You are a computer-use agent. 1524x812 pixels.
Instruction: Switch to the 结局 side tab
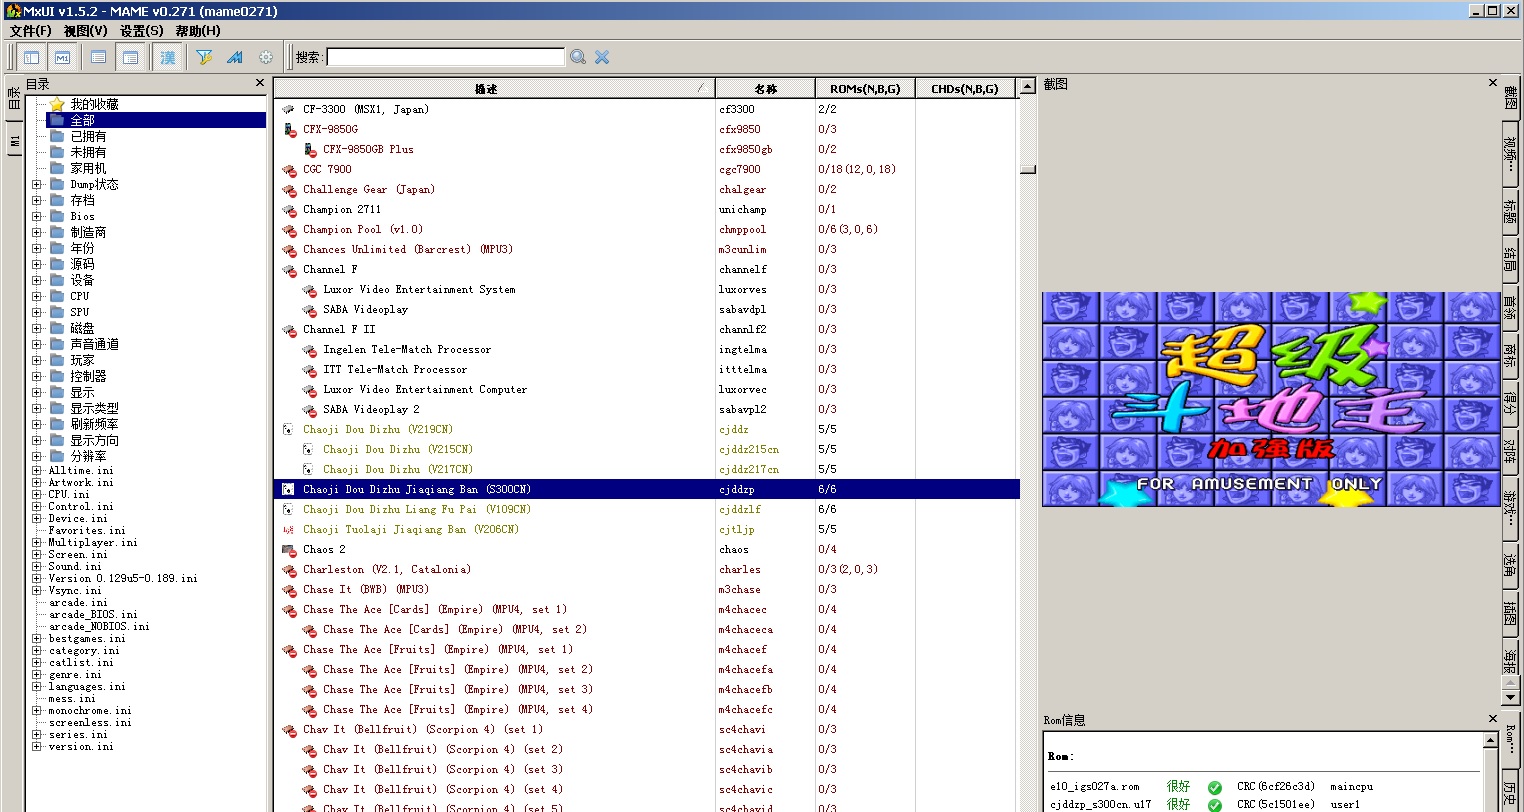[x=1510, y=259]
